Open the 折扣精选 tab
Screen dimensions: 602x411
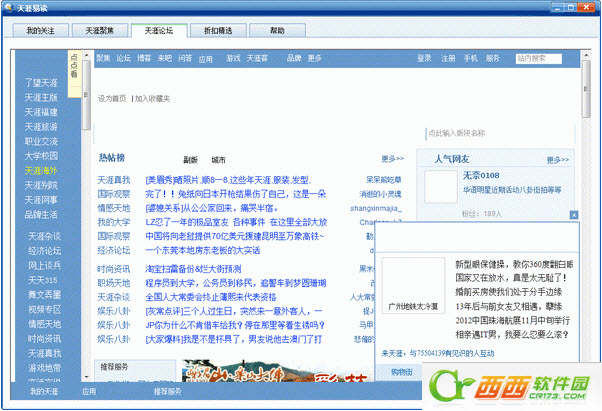[218, 30]
